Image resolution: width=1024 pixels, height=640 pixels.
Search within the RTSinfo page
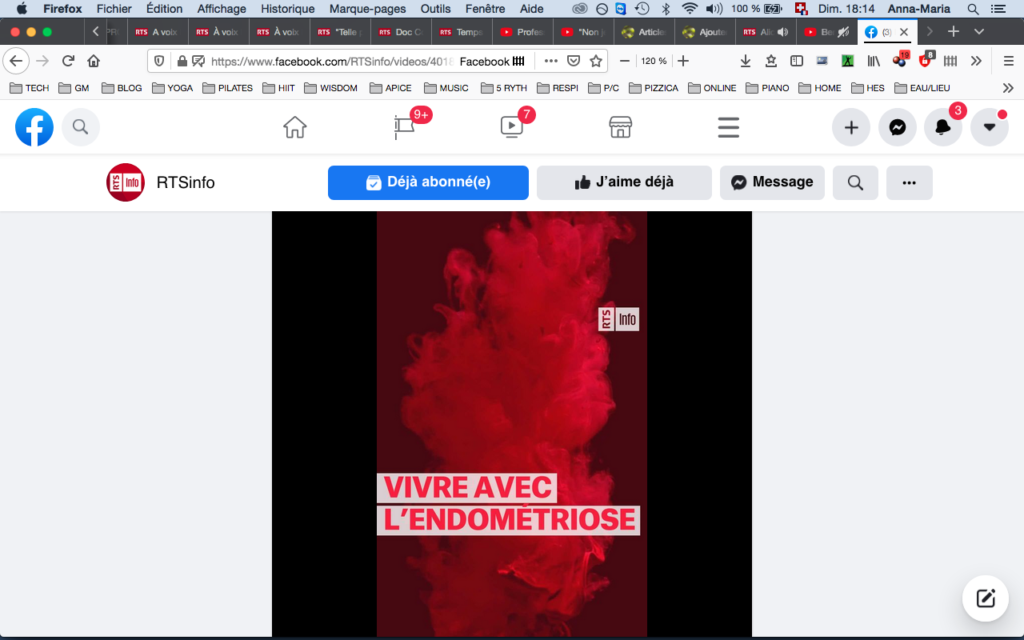coord(855,183)
